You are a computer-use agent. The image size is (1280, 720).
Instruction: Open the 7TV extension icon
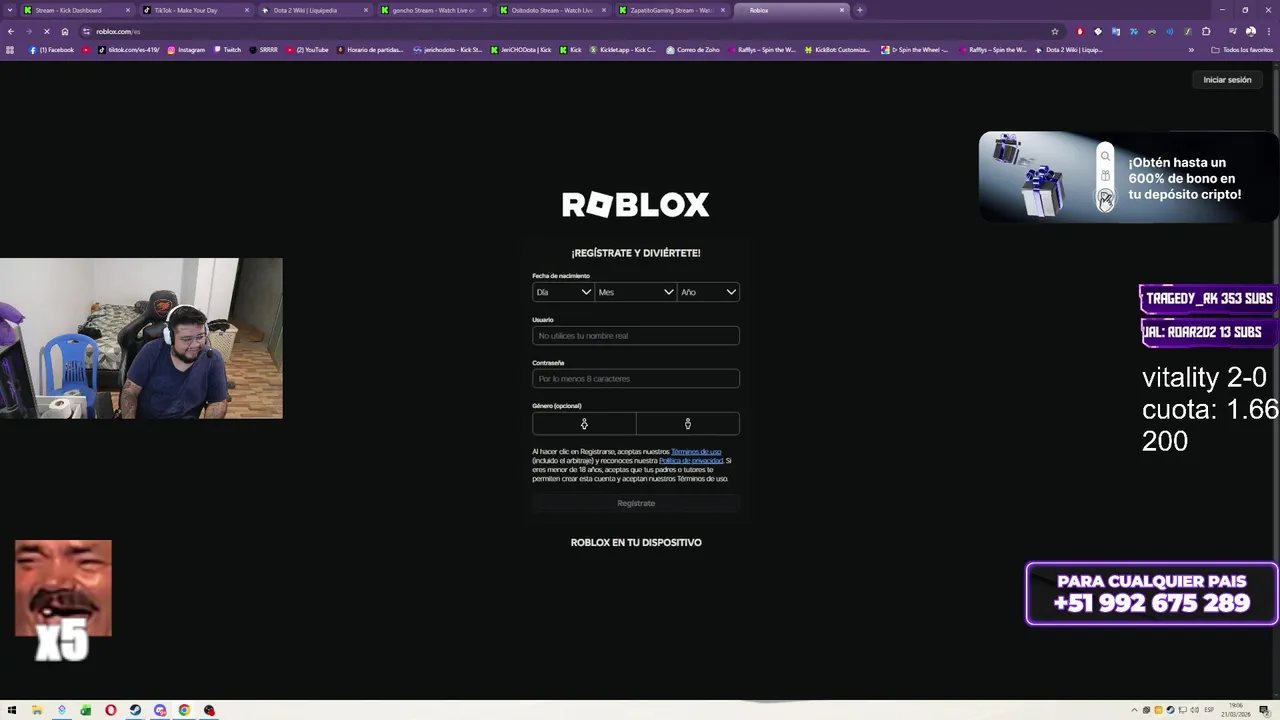coord(1134,31)
